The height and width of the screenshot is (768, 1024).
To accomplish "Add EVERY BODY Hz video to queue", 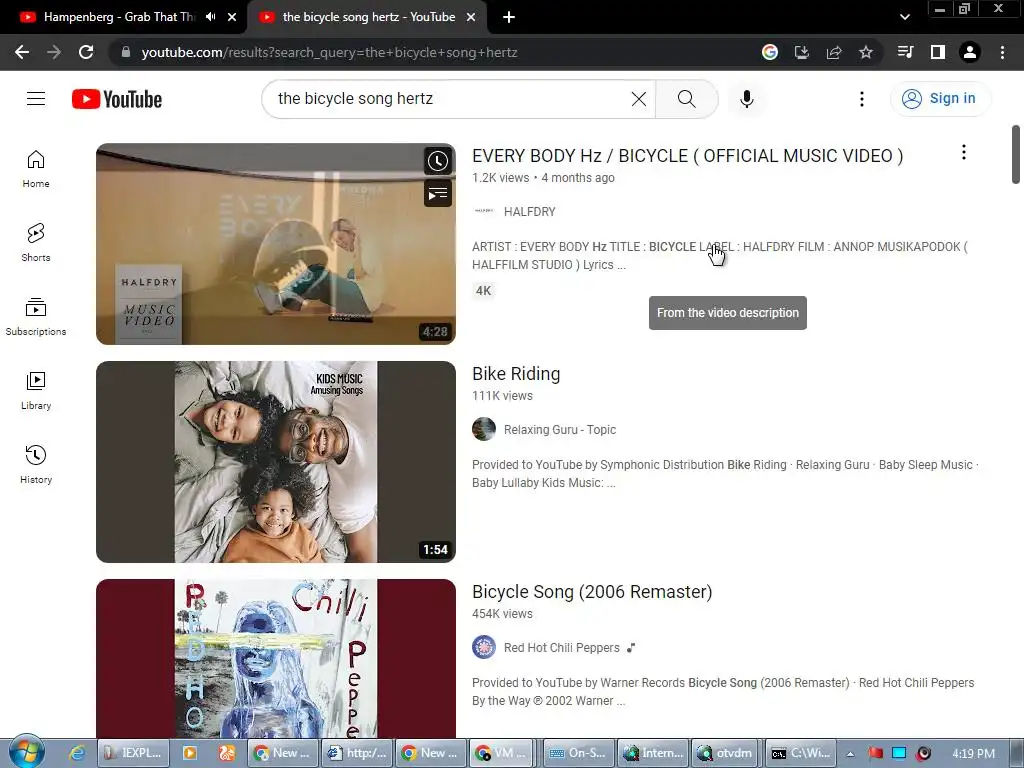I will 438,193.
